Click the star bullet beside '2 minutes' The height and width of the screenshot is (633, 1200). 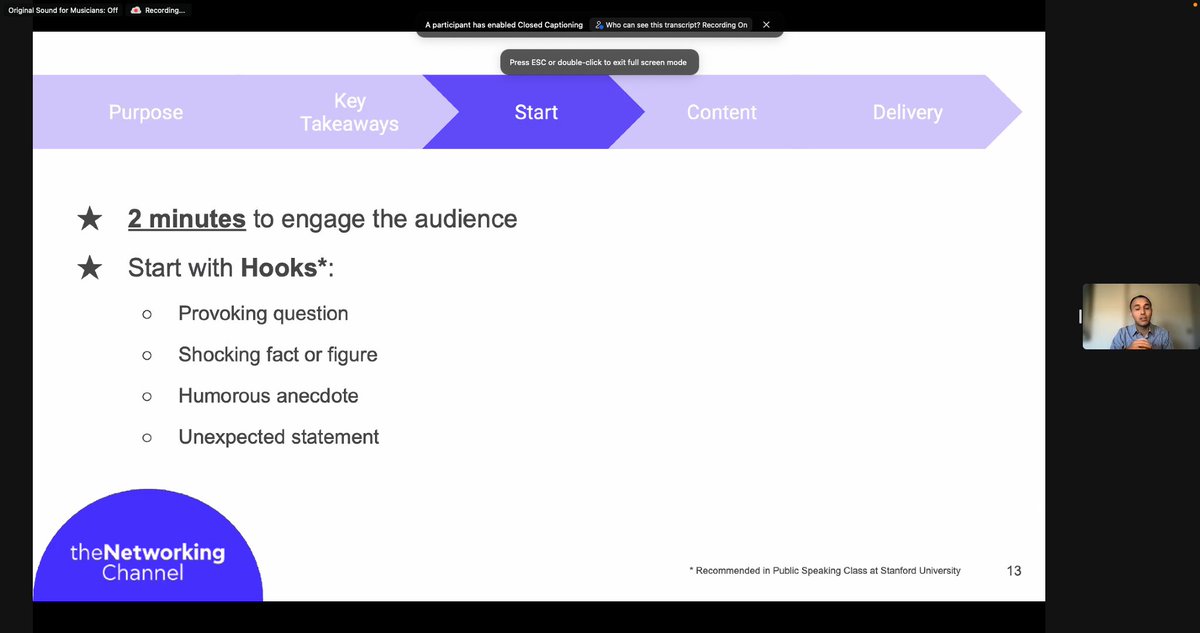point(90,219)
